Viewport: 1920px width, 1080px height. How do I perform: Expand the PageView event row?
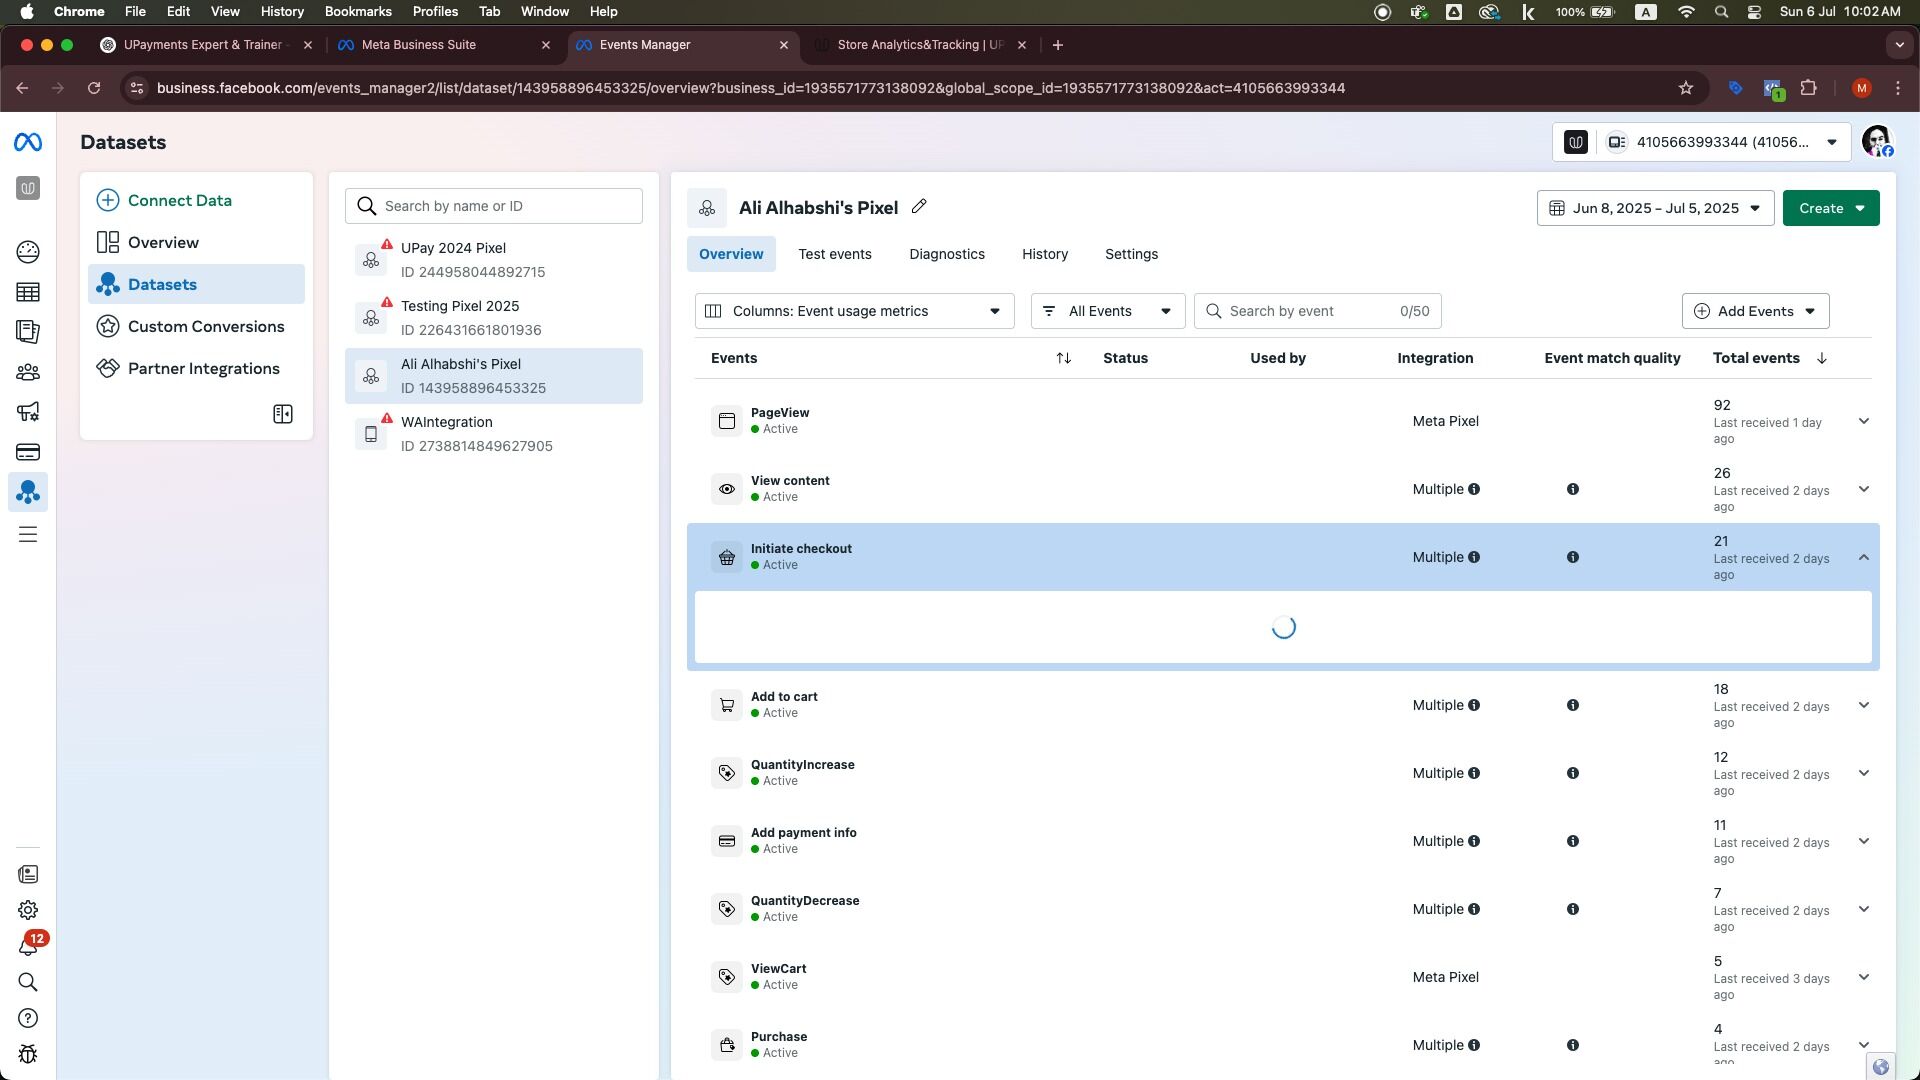[1863, 421]
